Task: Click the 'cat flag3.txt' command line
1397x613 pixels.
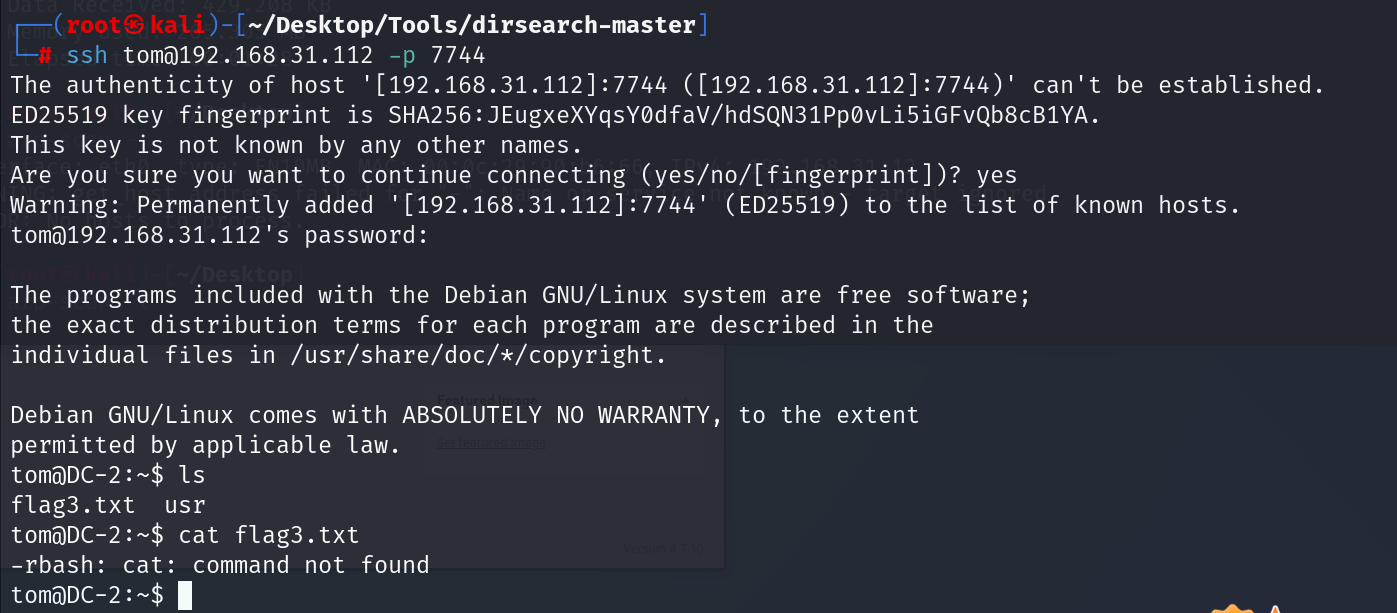Action: pyautogui.click(x=268, y=535)
